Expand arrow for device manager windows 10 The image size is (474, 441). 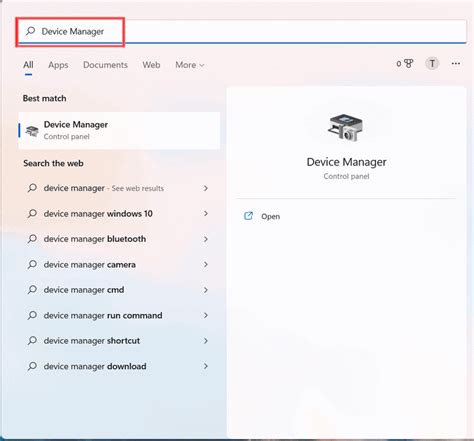(x=206, y=213)
